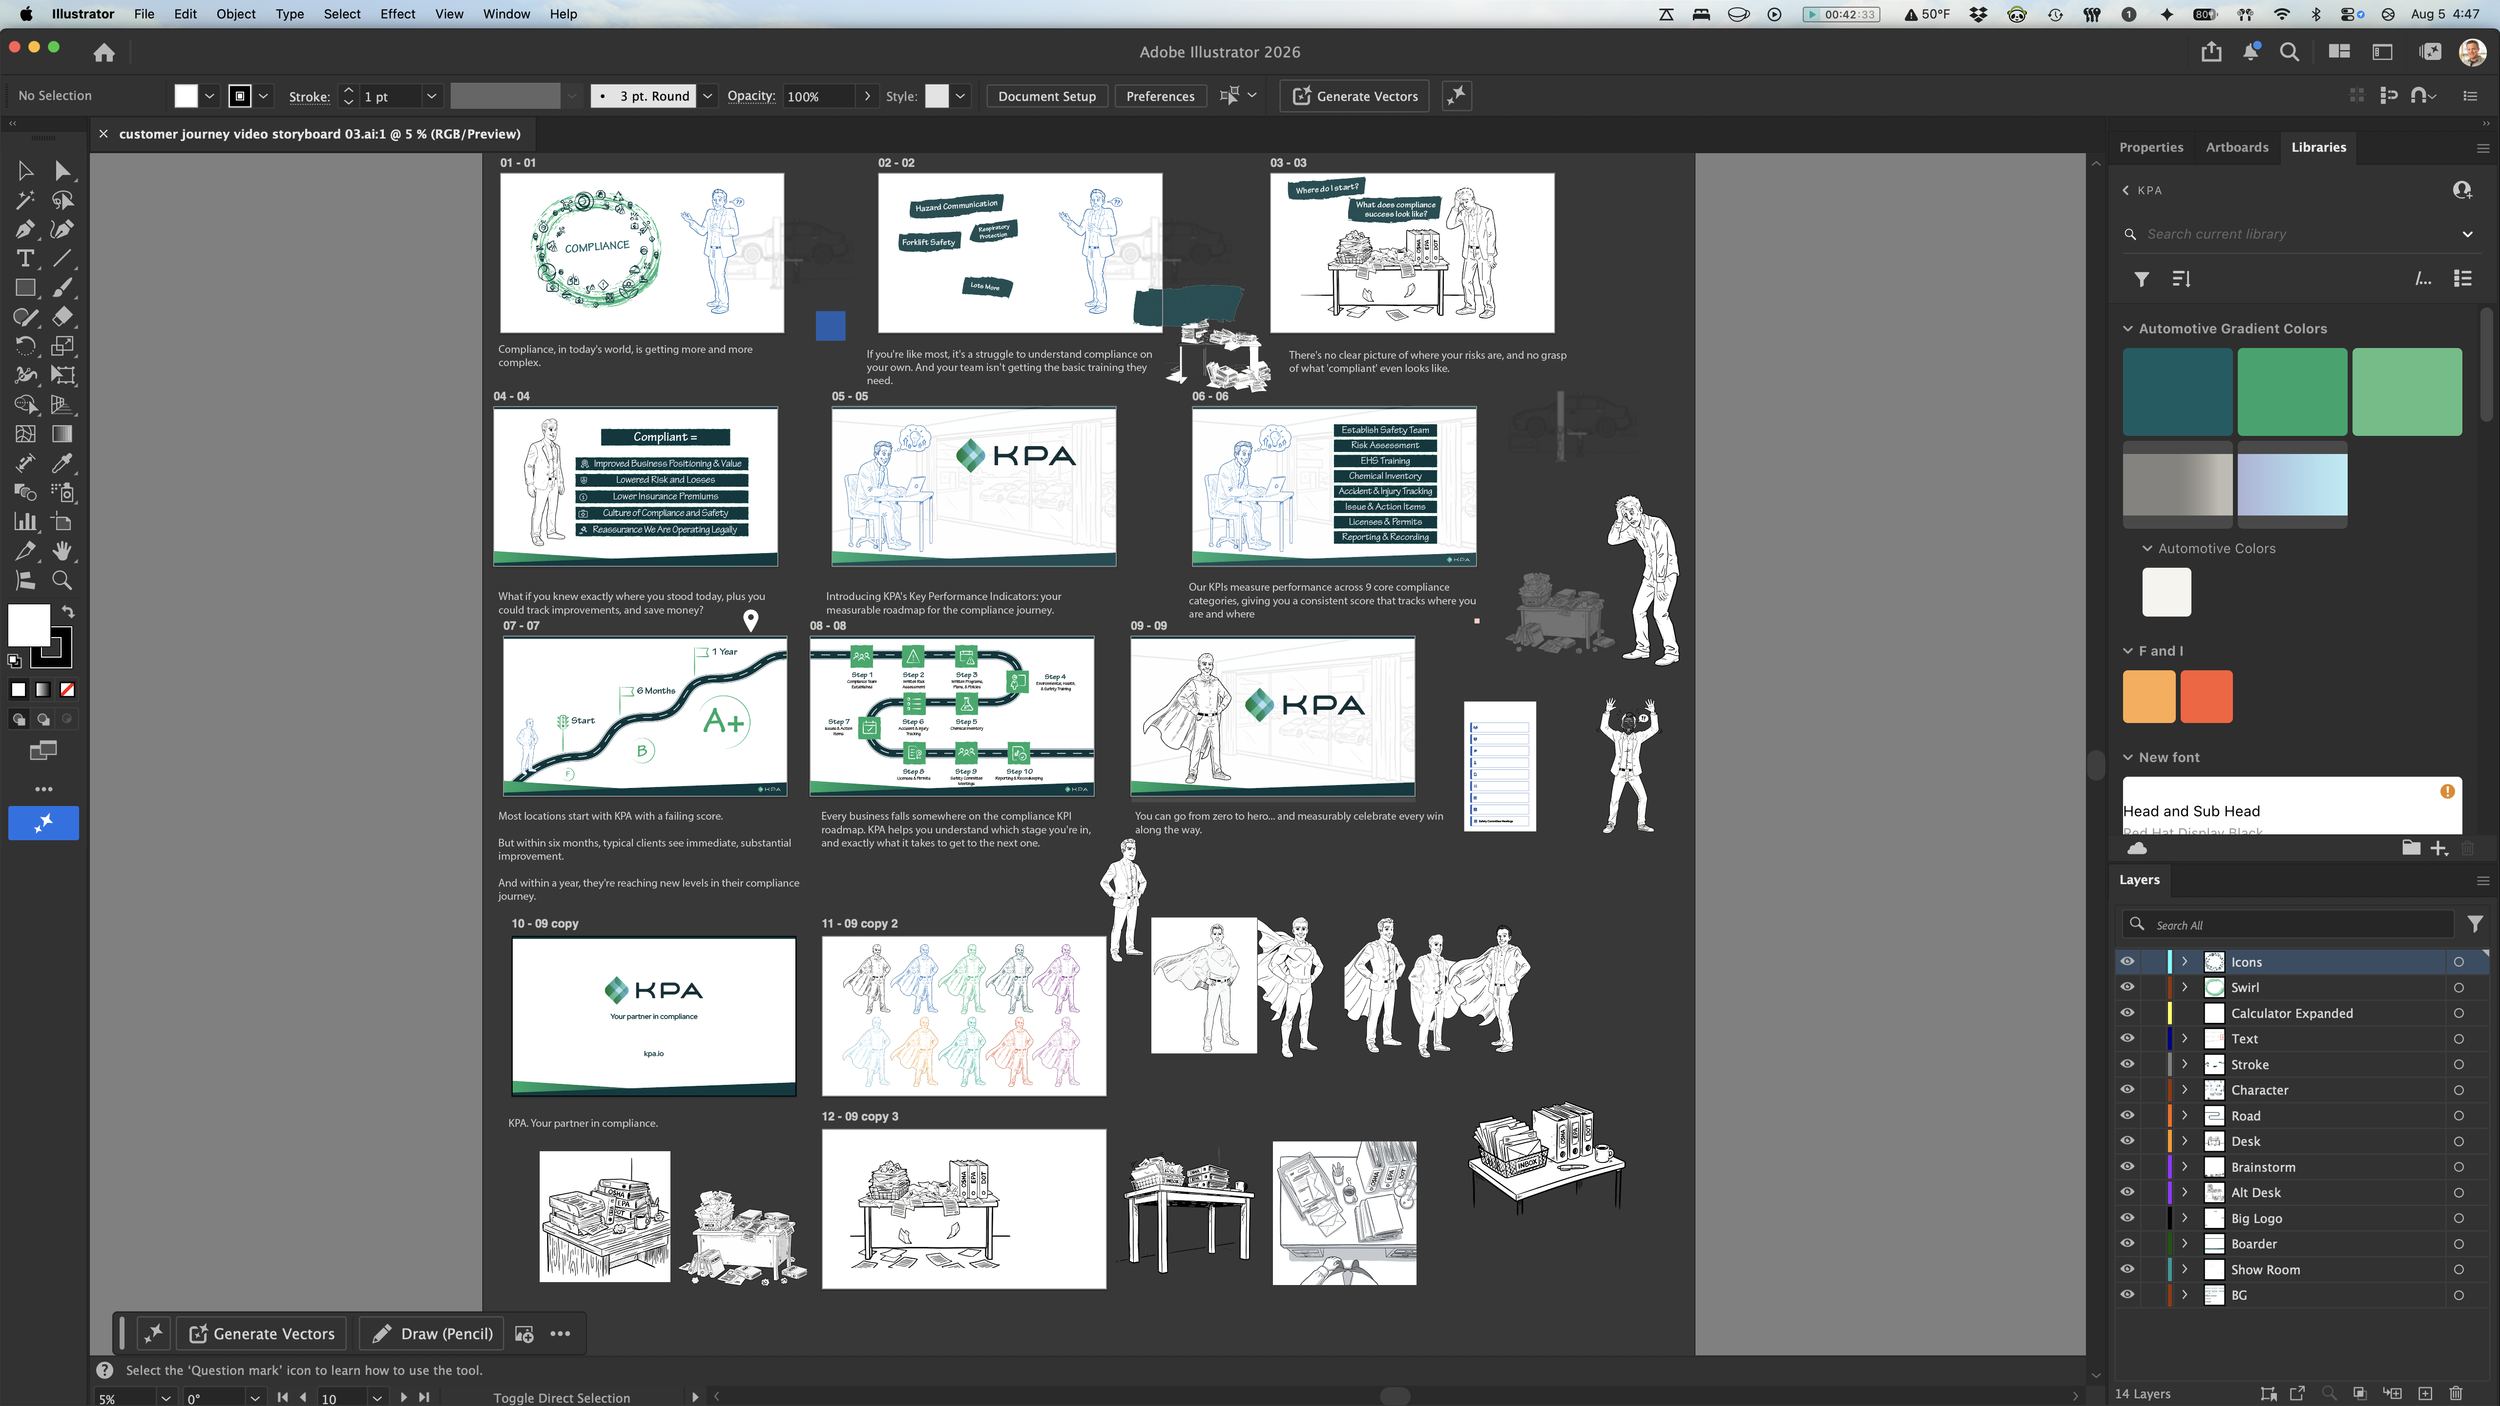Add new element to library with plus
The height and width of the screenshot is (1406, 2500).
tap(2439, 848)
